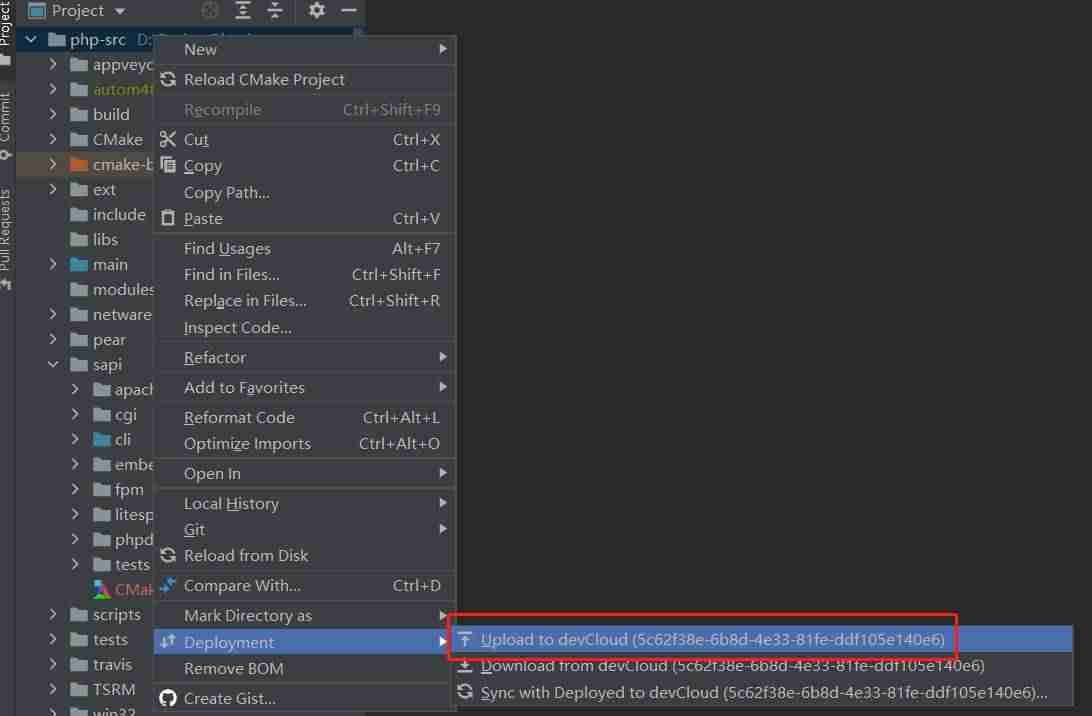Open the Commit tool window tab
This screenshot has width=1092, height=716.
(x=6, y=125)
